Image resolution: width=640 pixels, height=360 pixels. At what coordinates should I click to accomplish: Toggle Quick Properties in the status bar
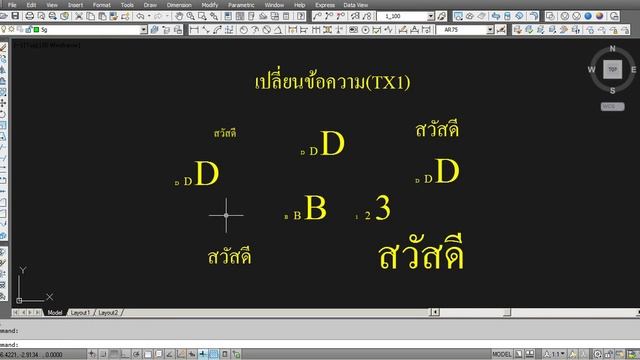click(x=225, y=354)
